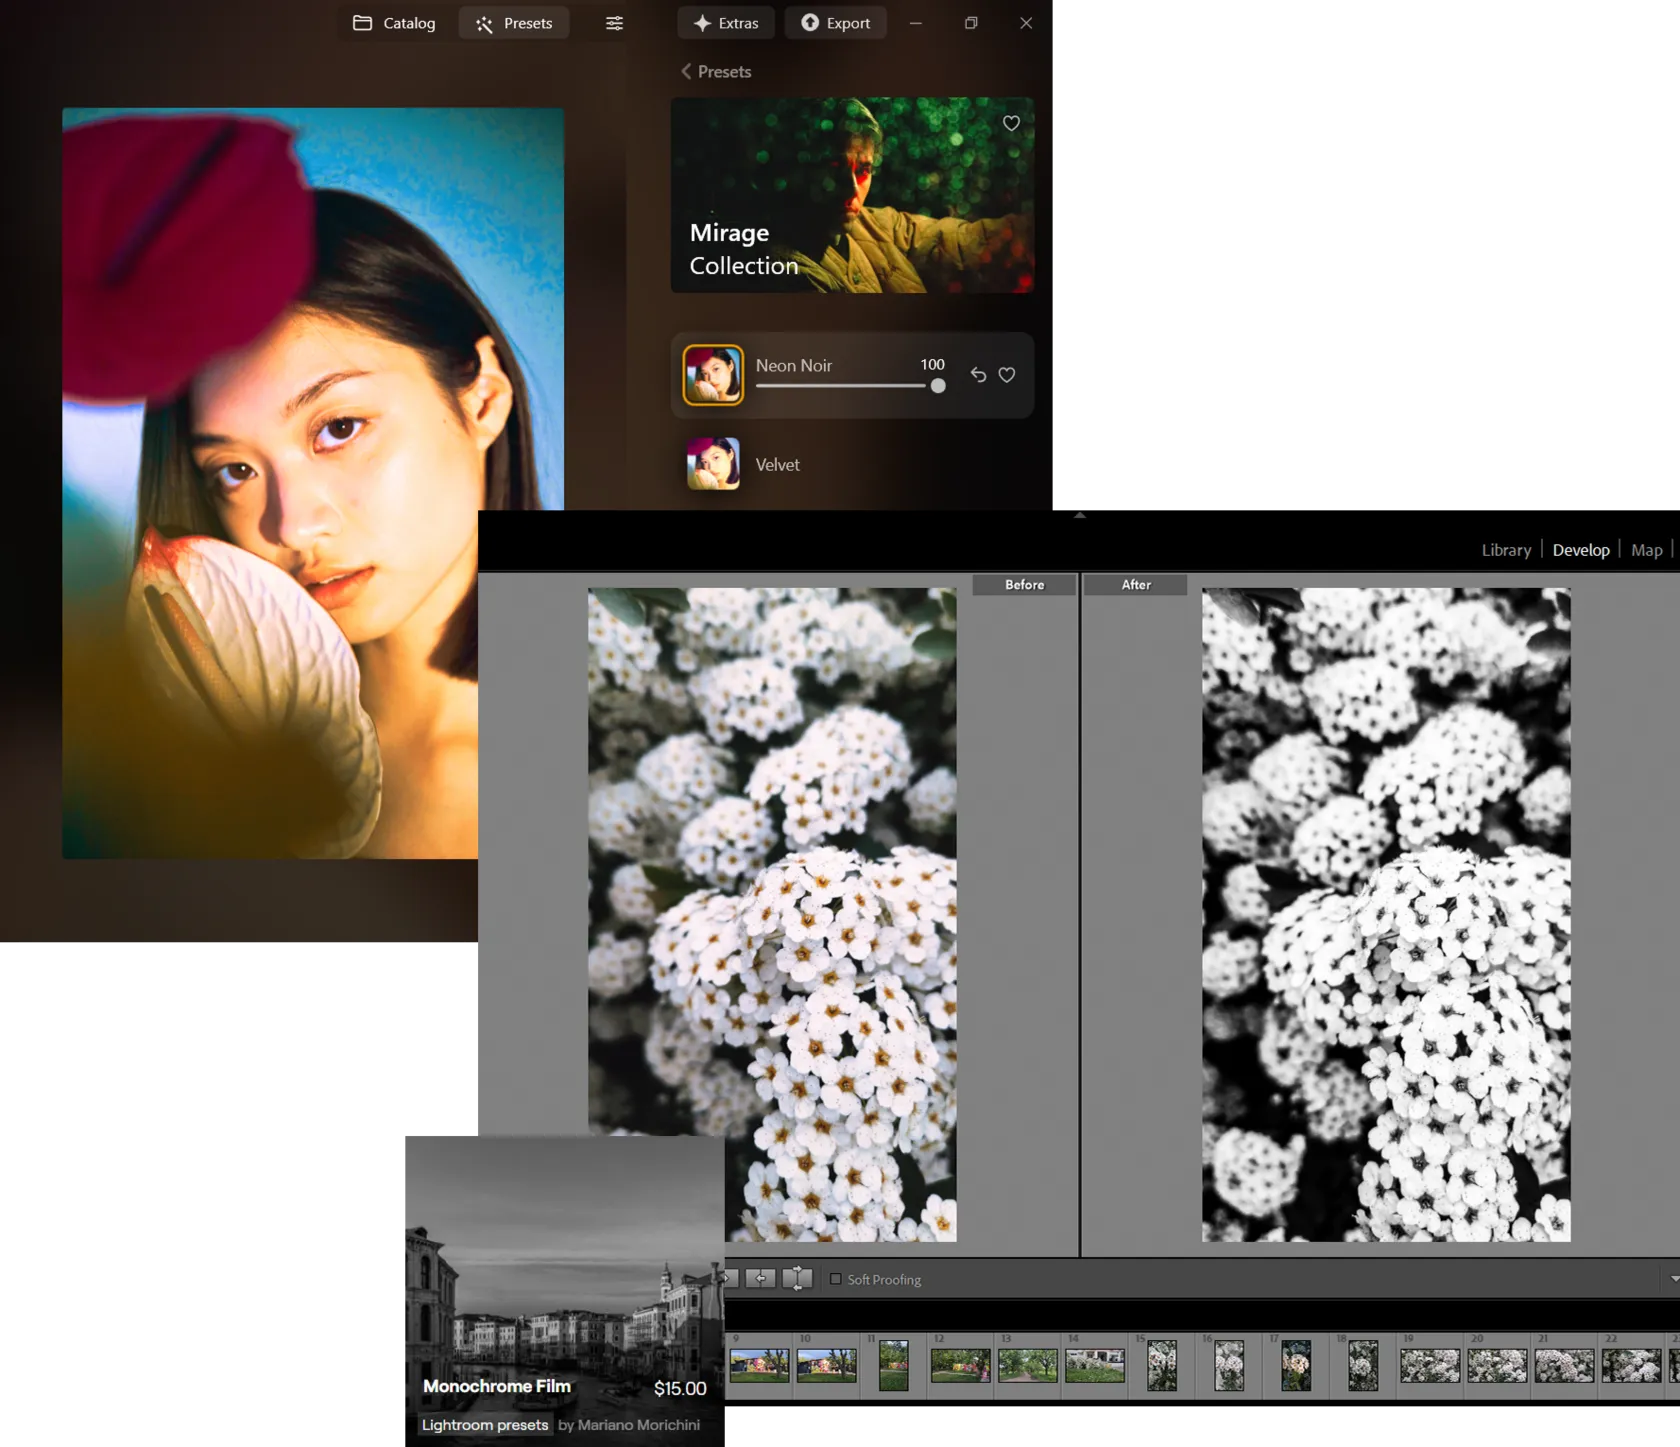
Task: Click the top panel collapse triangle
Action: [x=1079, y=516]
